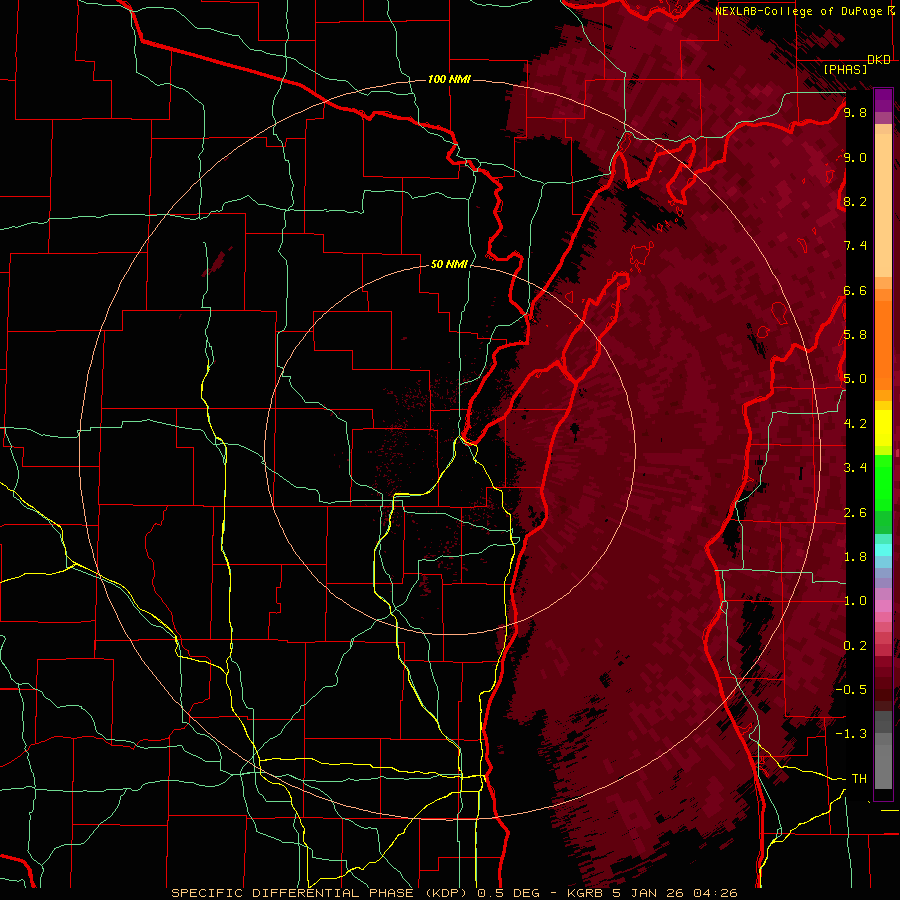This screenshot has height=900, width=900.
Task: Click the 5.8 legend value
Action: pos(855,335)
